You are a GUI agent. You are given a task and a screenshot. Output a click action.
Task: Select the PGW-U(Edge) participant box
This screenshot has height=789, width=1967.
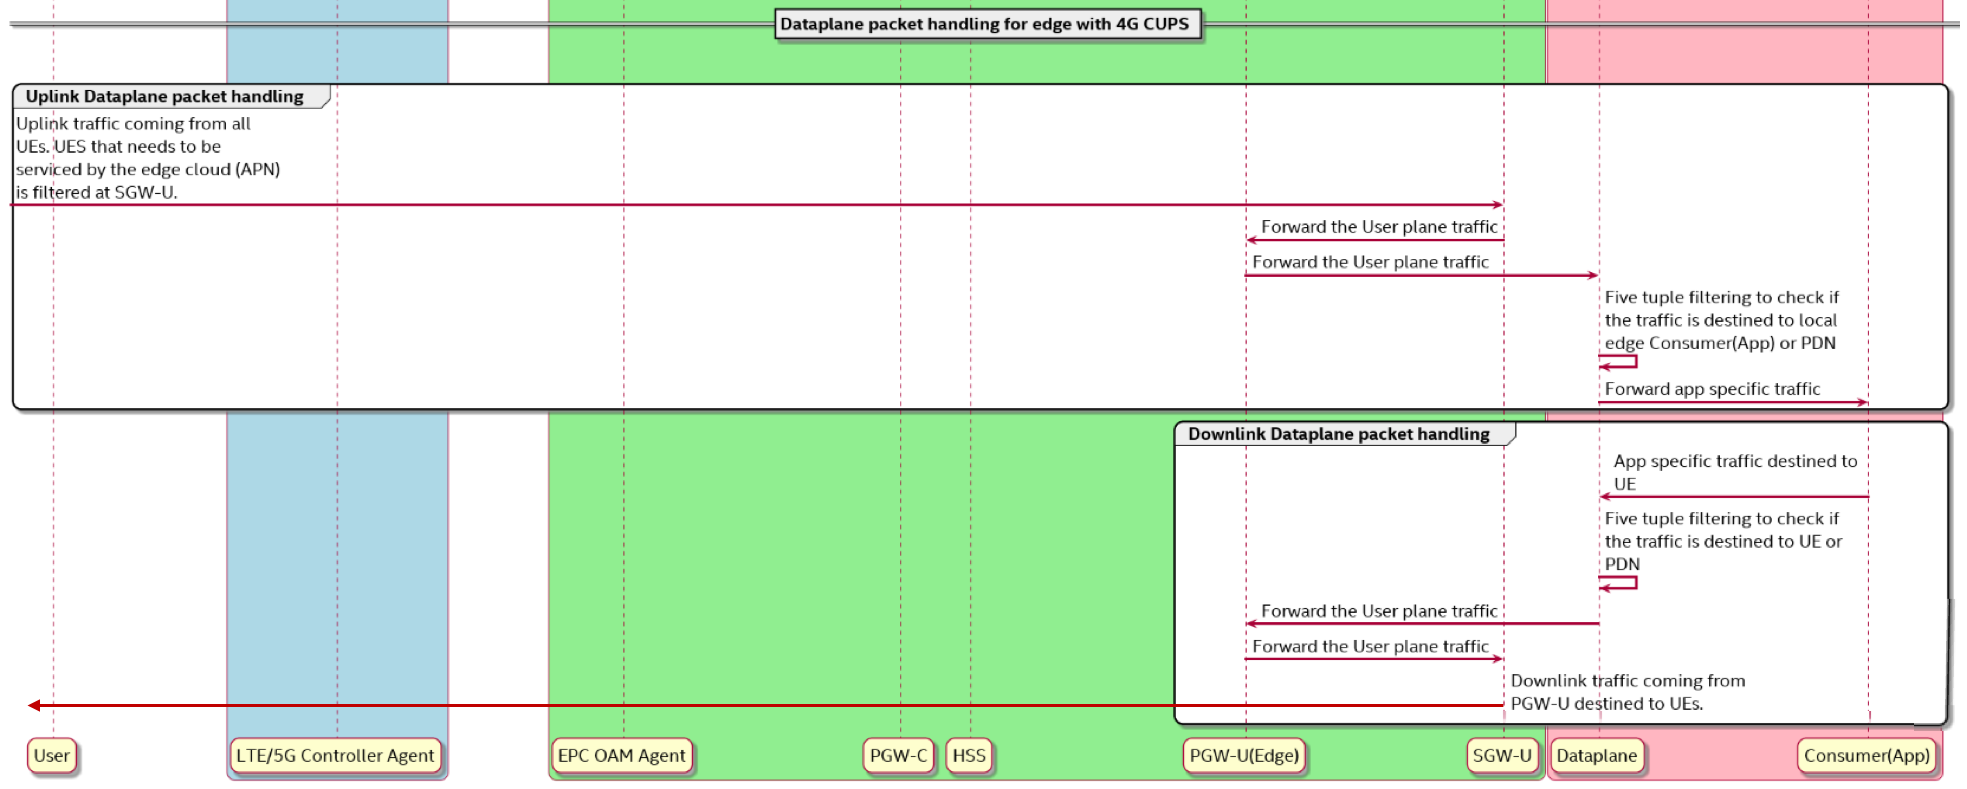[1244, 756]
